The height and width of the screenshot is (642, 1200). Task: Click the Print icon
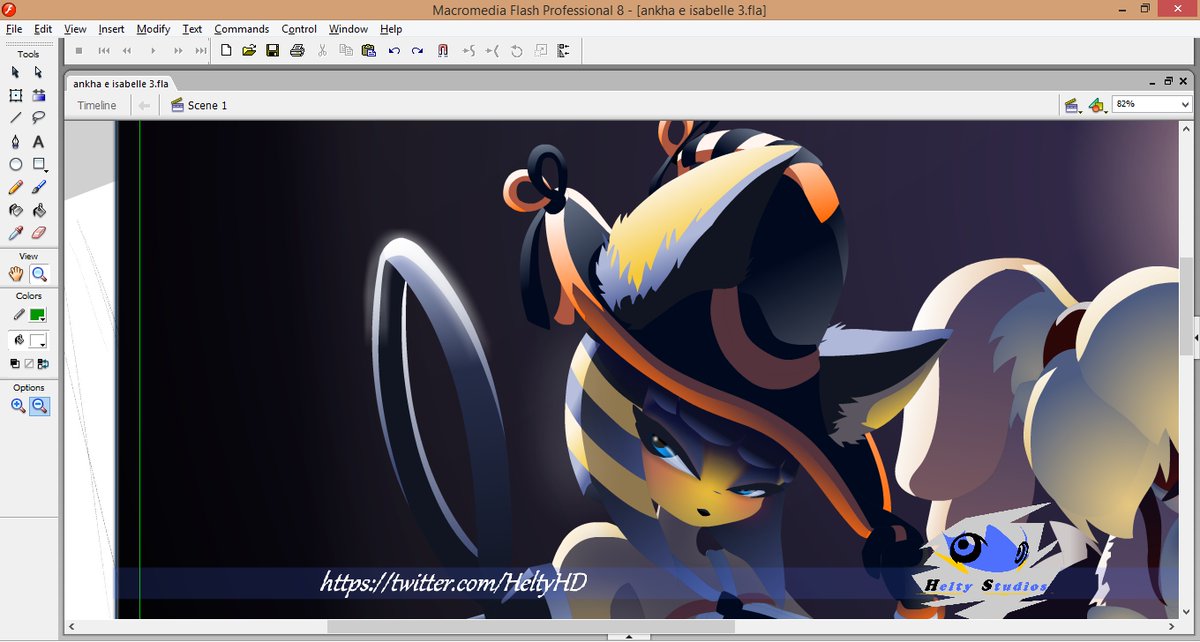pyautogui.click(x=297, y=50)
